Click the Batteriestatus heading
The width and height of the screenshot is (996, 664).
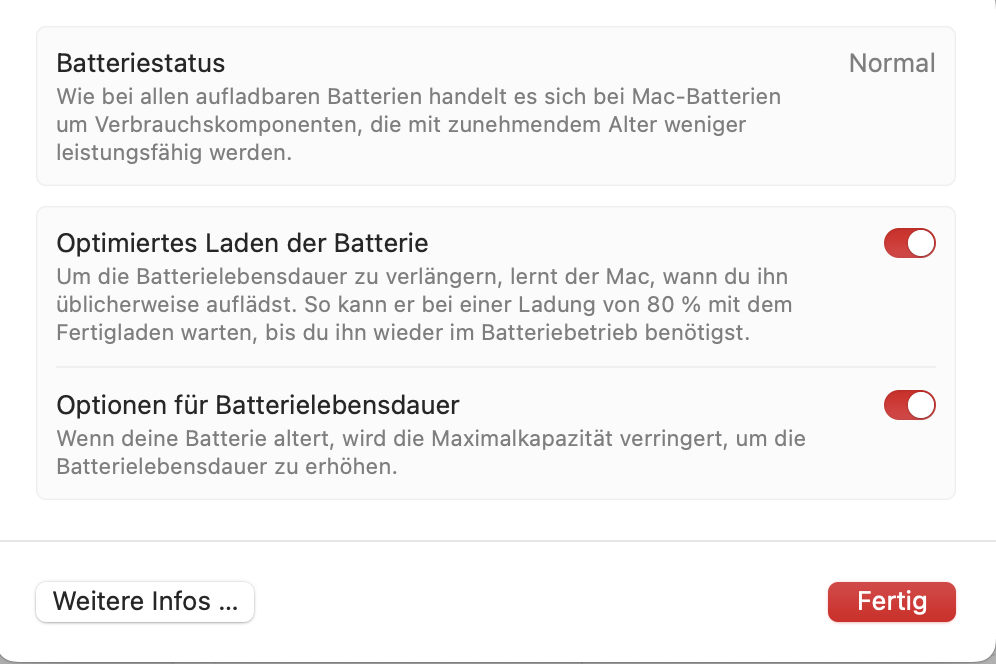coord(141,63)
